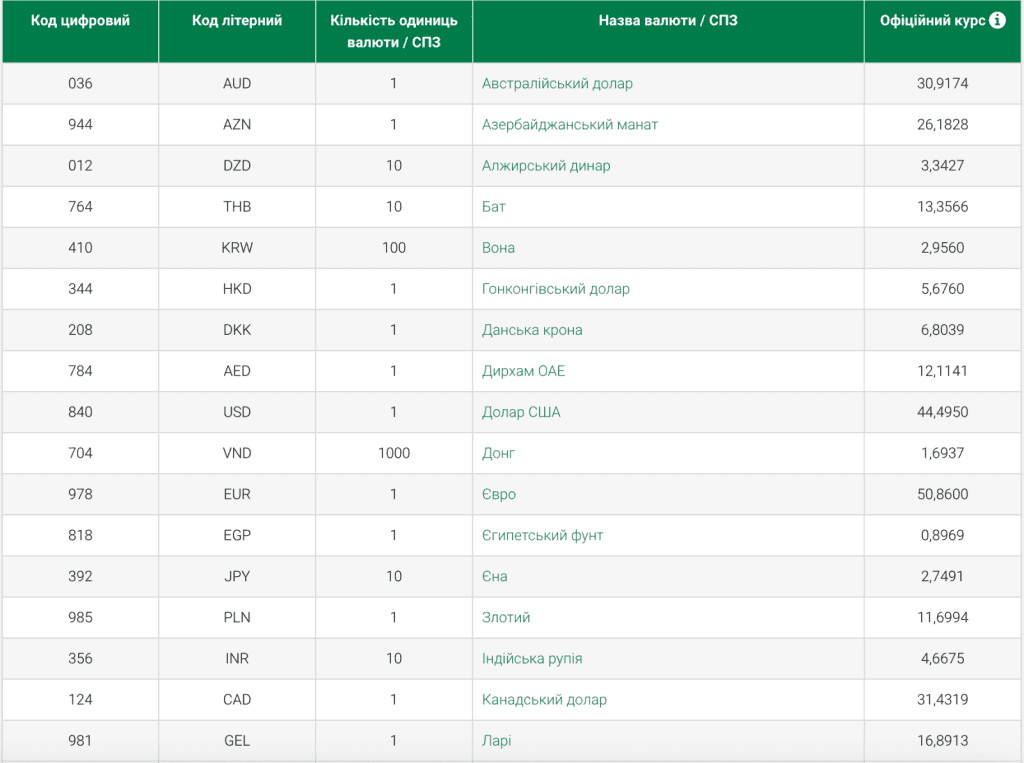Click the Назва валюти / СПЗ header
The width and height of the screenshot is (1024, 763).
[668, 20]
